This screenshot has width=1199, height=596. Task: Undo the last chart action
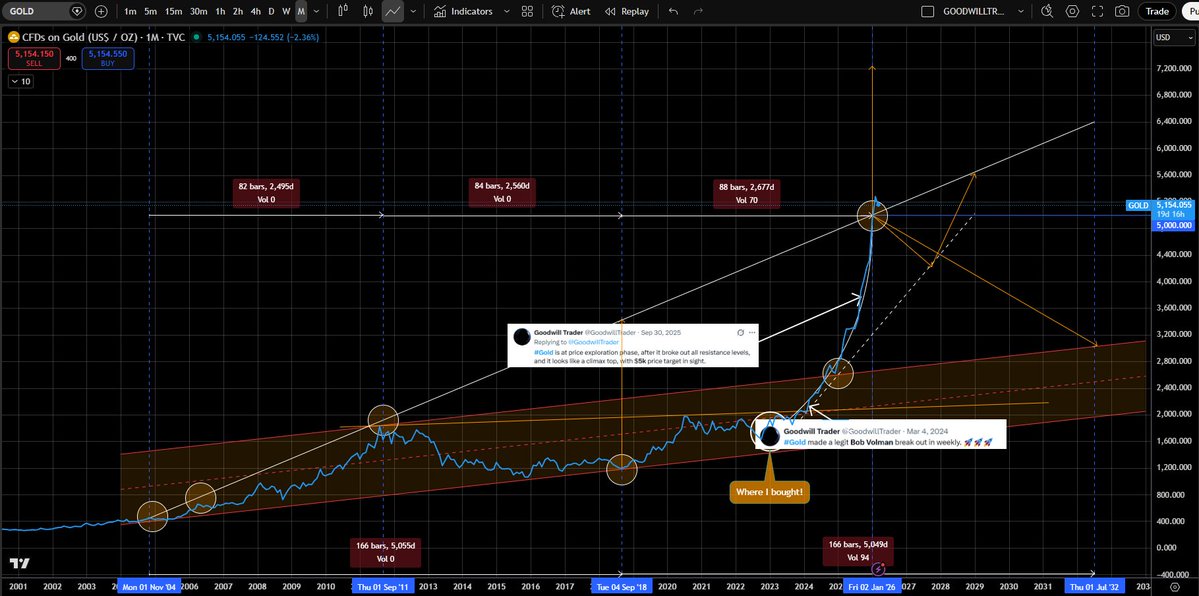pyautogui.click(x=673, y=11)
